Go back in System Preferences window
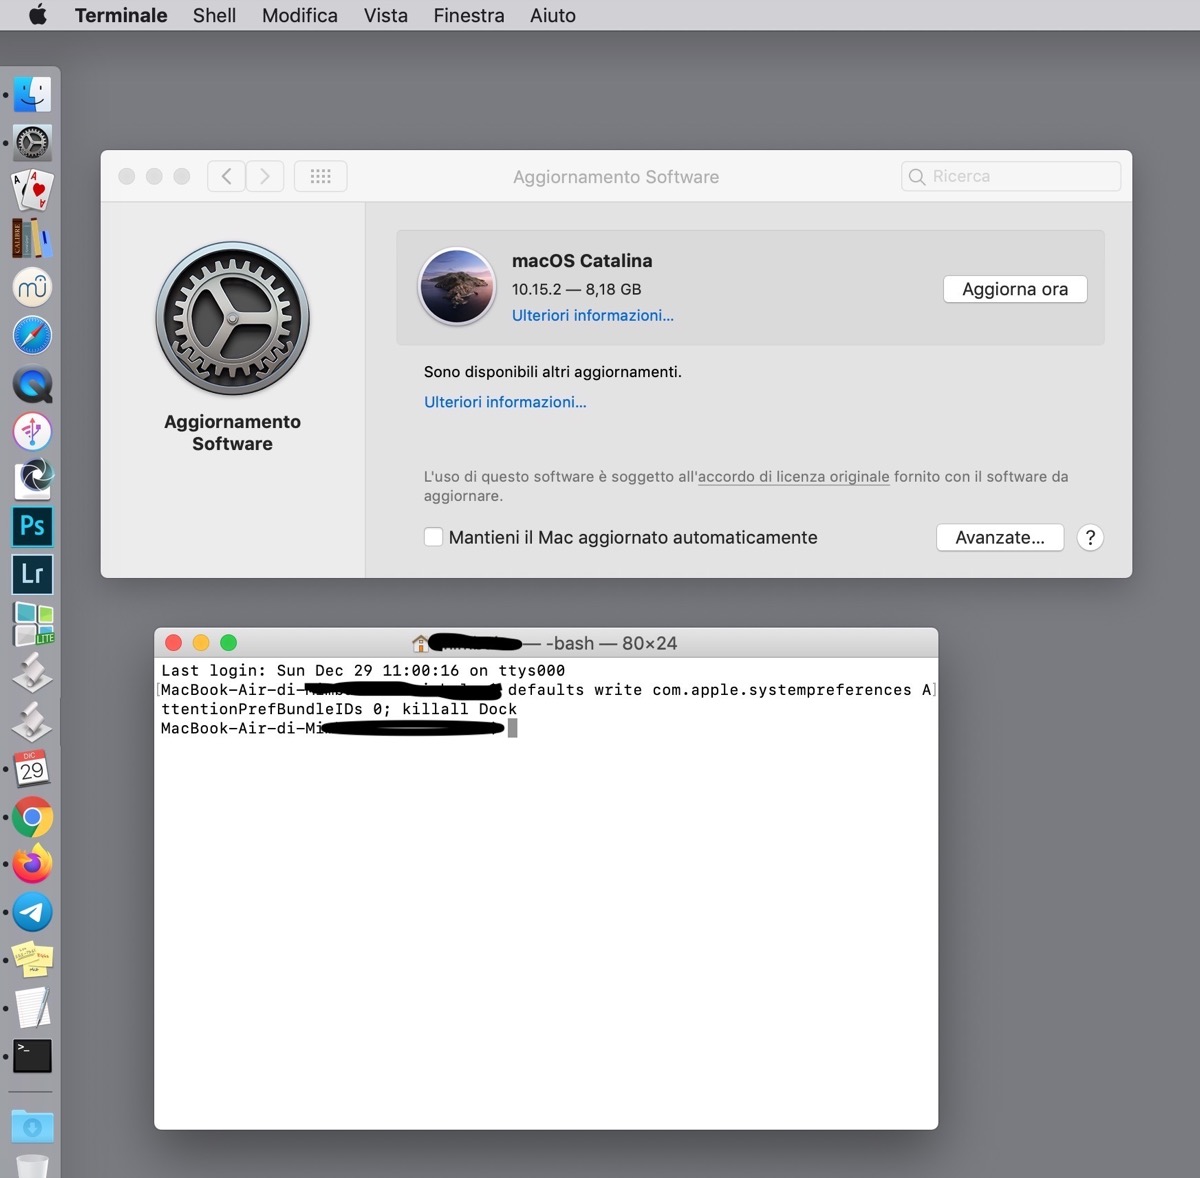This screenshot has height=1178, width=1200. [227, 176]
